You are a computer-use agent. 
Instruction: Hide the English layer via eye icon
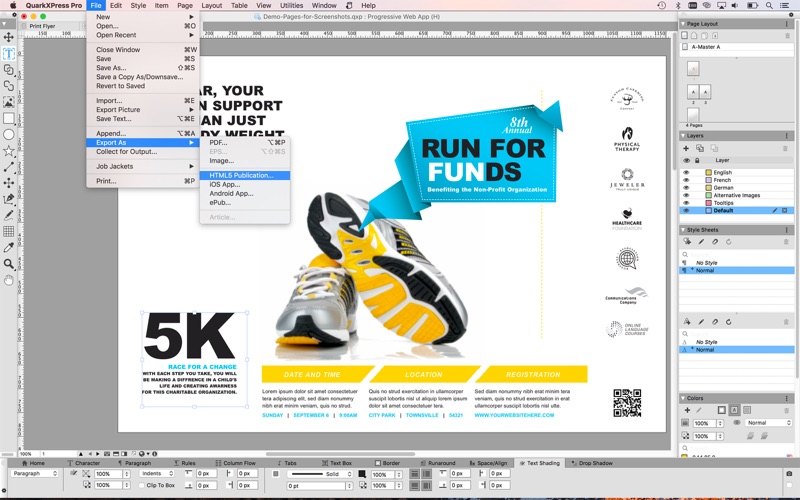[x=686, y=173]
